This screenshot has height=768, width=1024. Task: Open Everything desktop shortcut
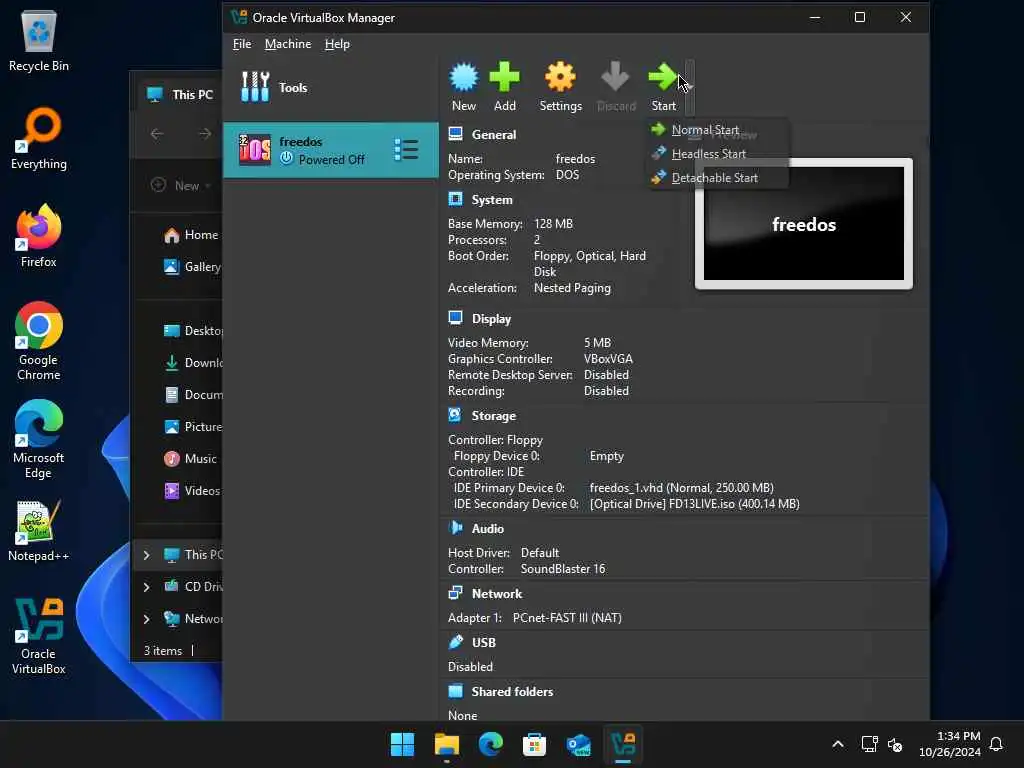tap(39, 139)
